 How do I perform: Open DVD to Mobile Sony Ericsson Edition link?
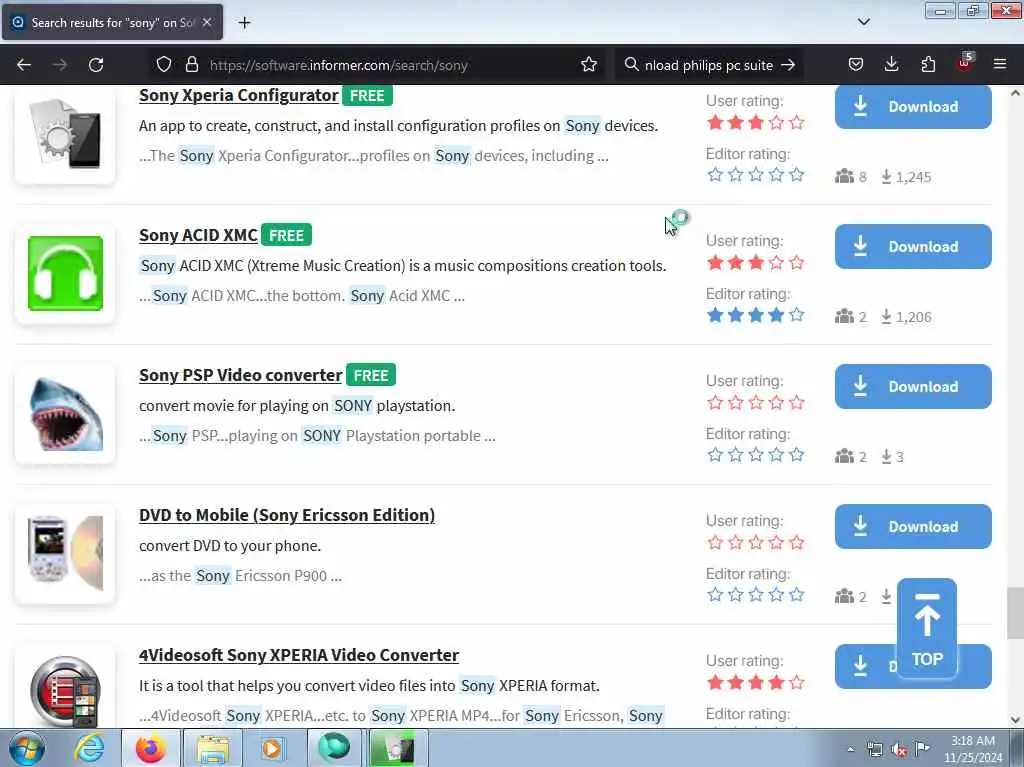point(287,515)
